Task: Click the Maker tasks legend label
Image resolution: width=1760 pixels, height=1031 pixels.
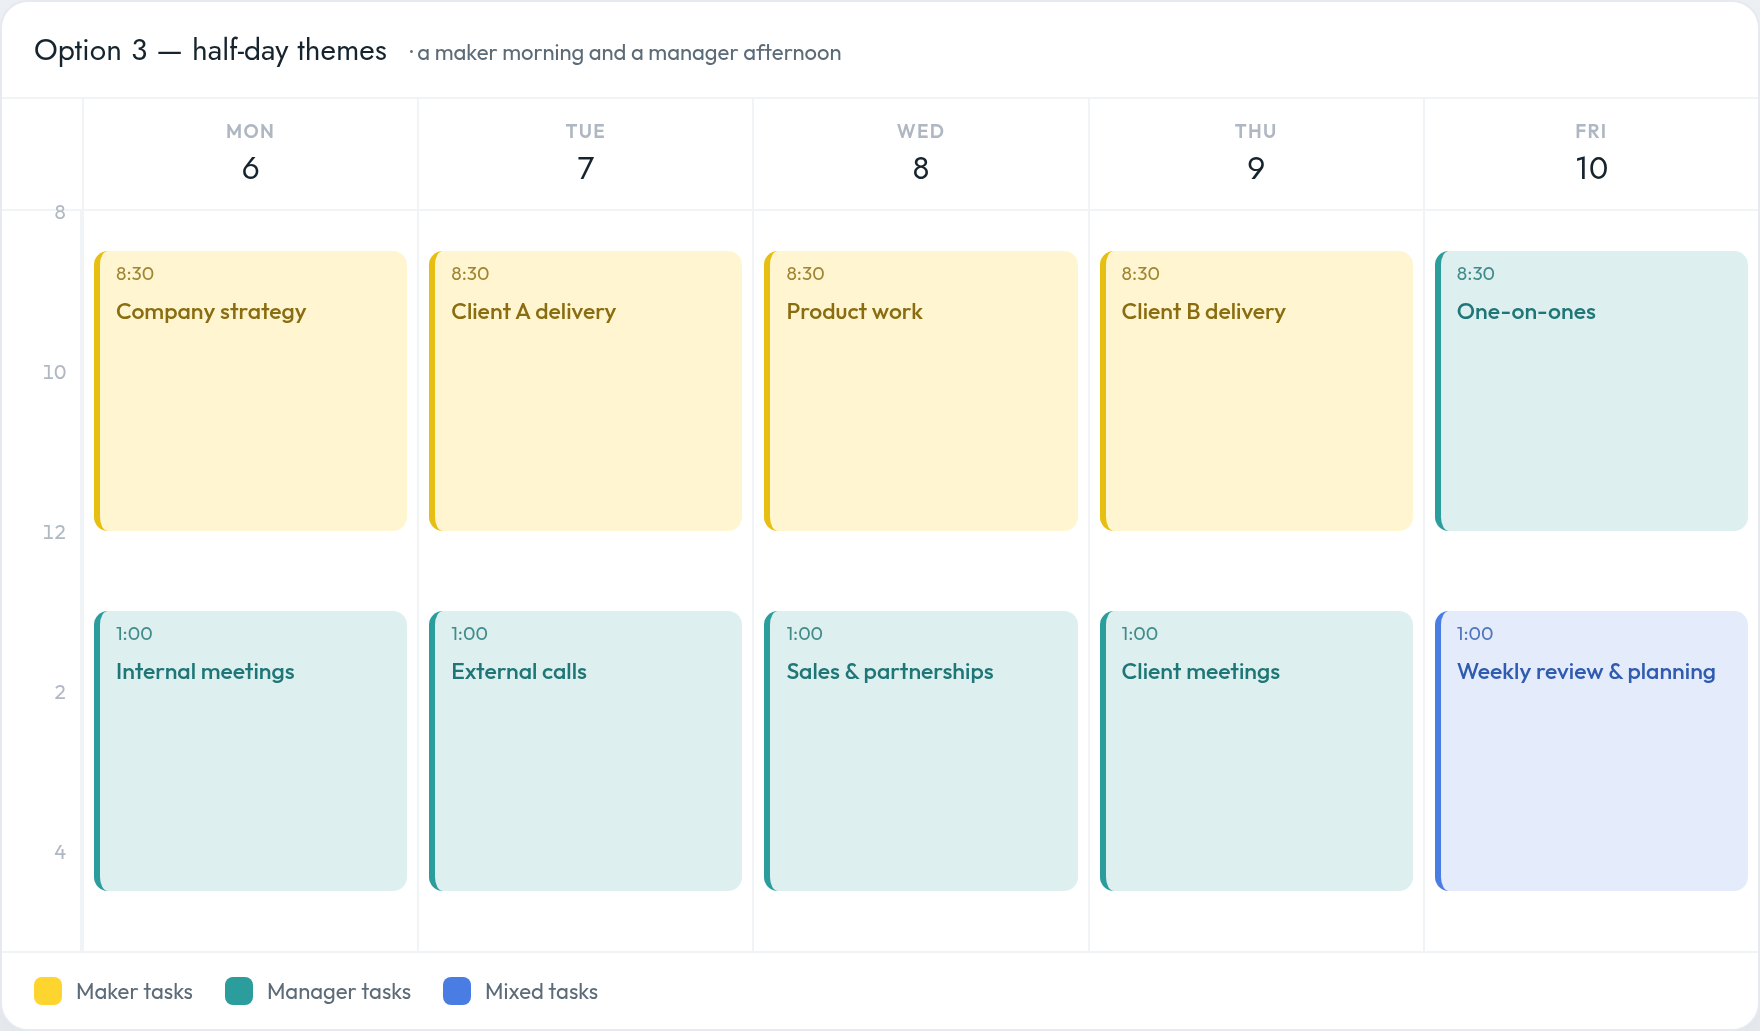Action: pos(134,991)
